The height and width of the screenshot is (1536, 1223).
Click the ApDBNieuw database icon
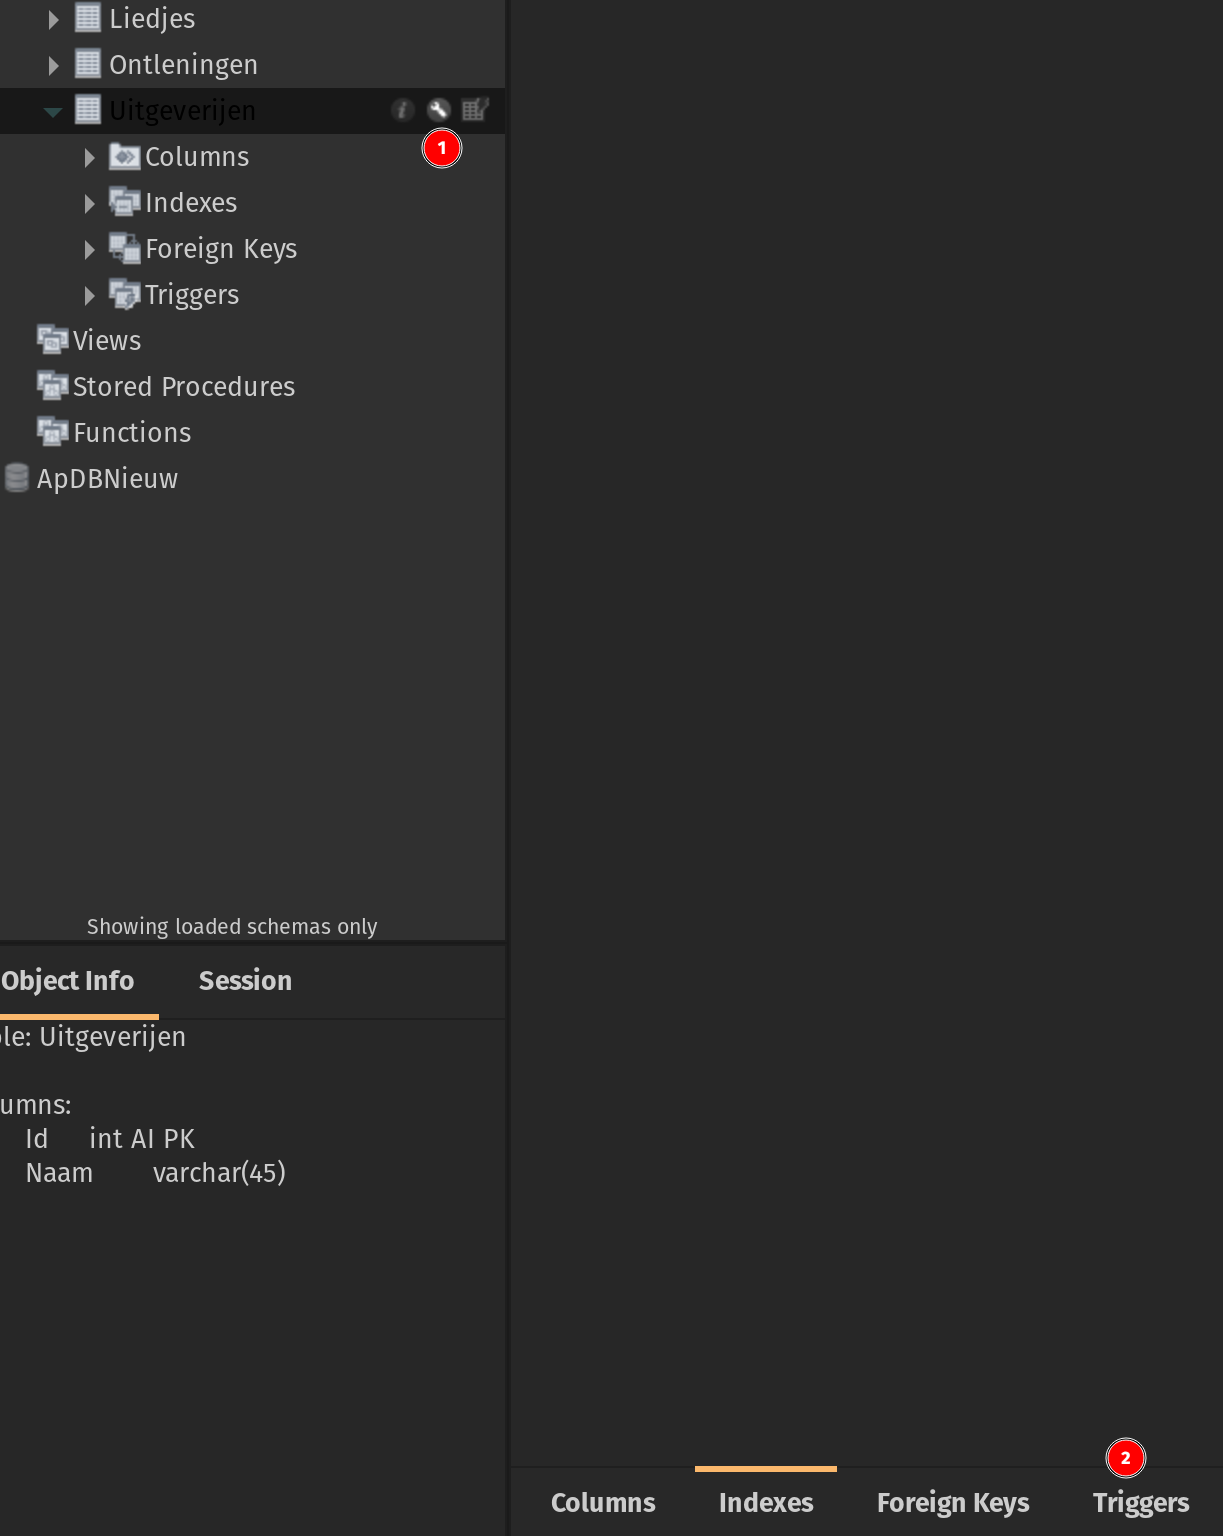[17, 478]
